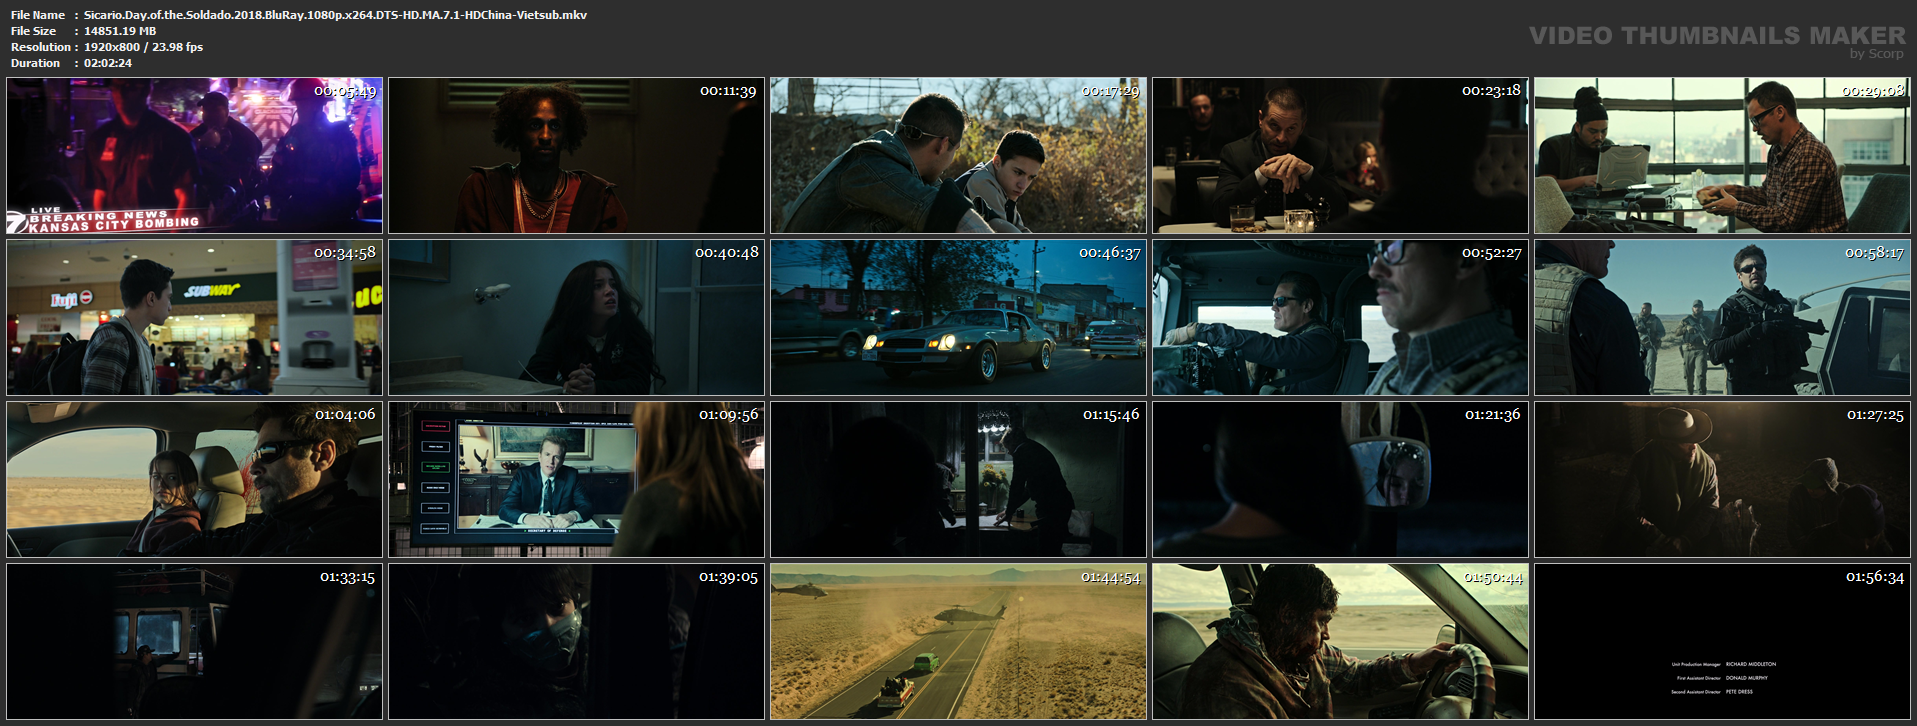
Task: Pick the video conference thumbnail at 01:09:56
Action: pyautogui.click(x=576, y=480)
